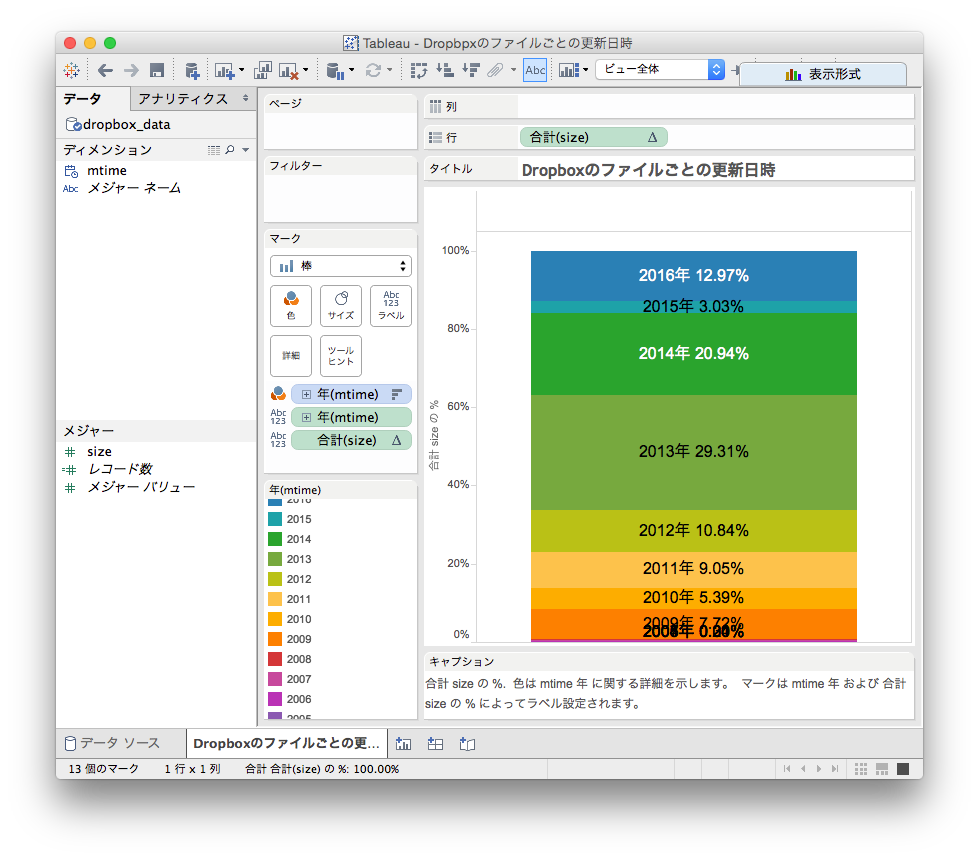Add a new story tab icon
Screen dimensions: 979x859
coord(467,744)
